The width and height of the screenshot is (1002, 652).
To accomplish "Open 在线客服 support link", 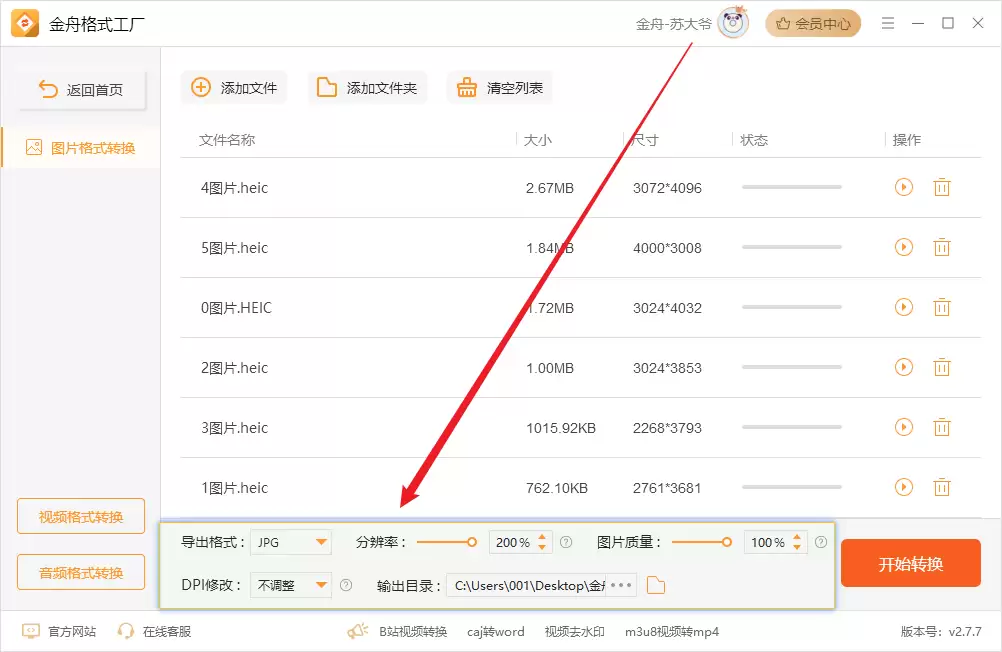I will click(154, 632).
